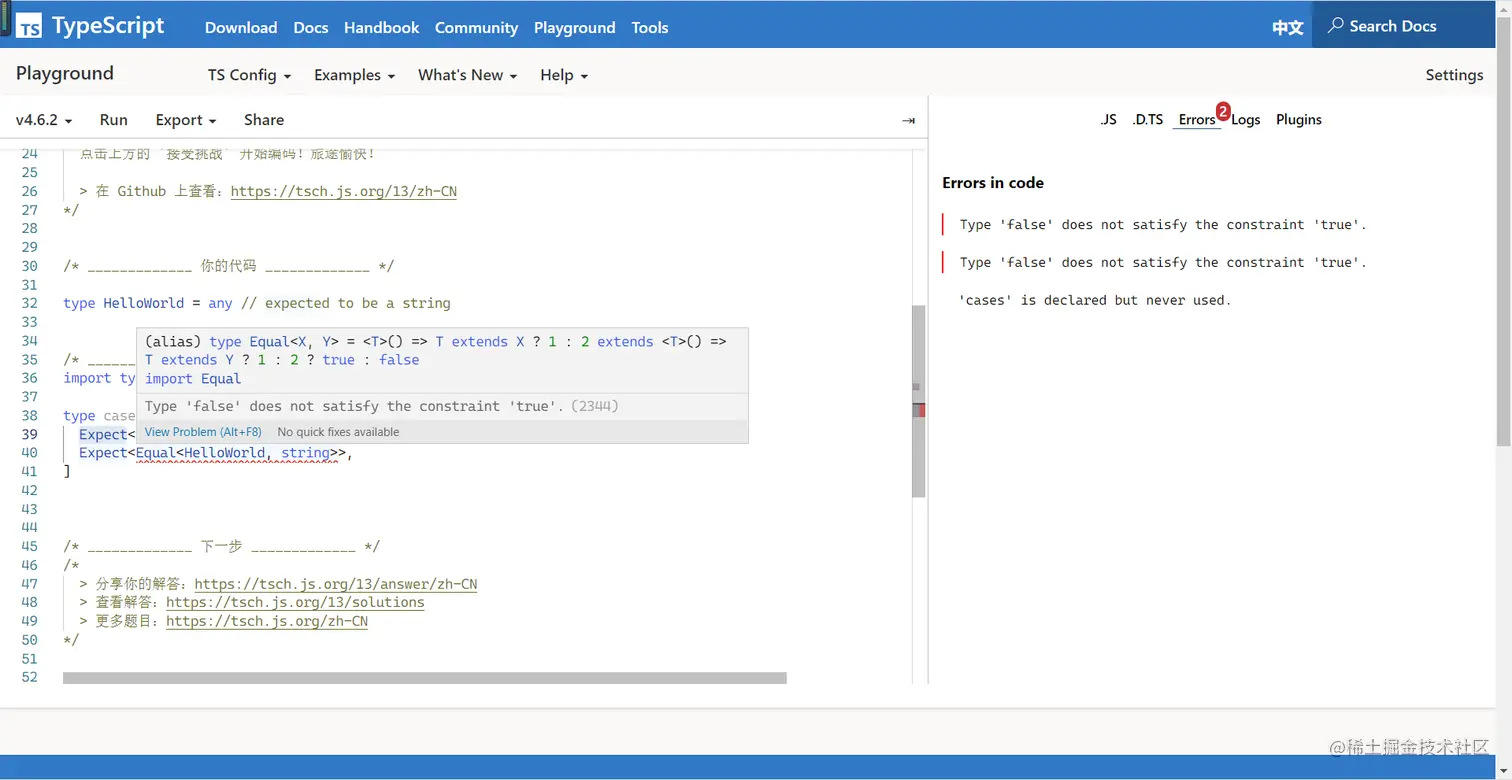Click the 下一步 comment on line 45
Image resolution: width=1512 pixels, height=780 pixels.
click(x=222, y=547)
